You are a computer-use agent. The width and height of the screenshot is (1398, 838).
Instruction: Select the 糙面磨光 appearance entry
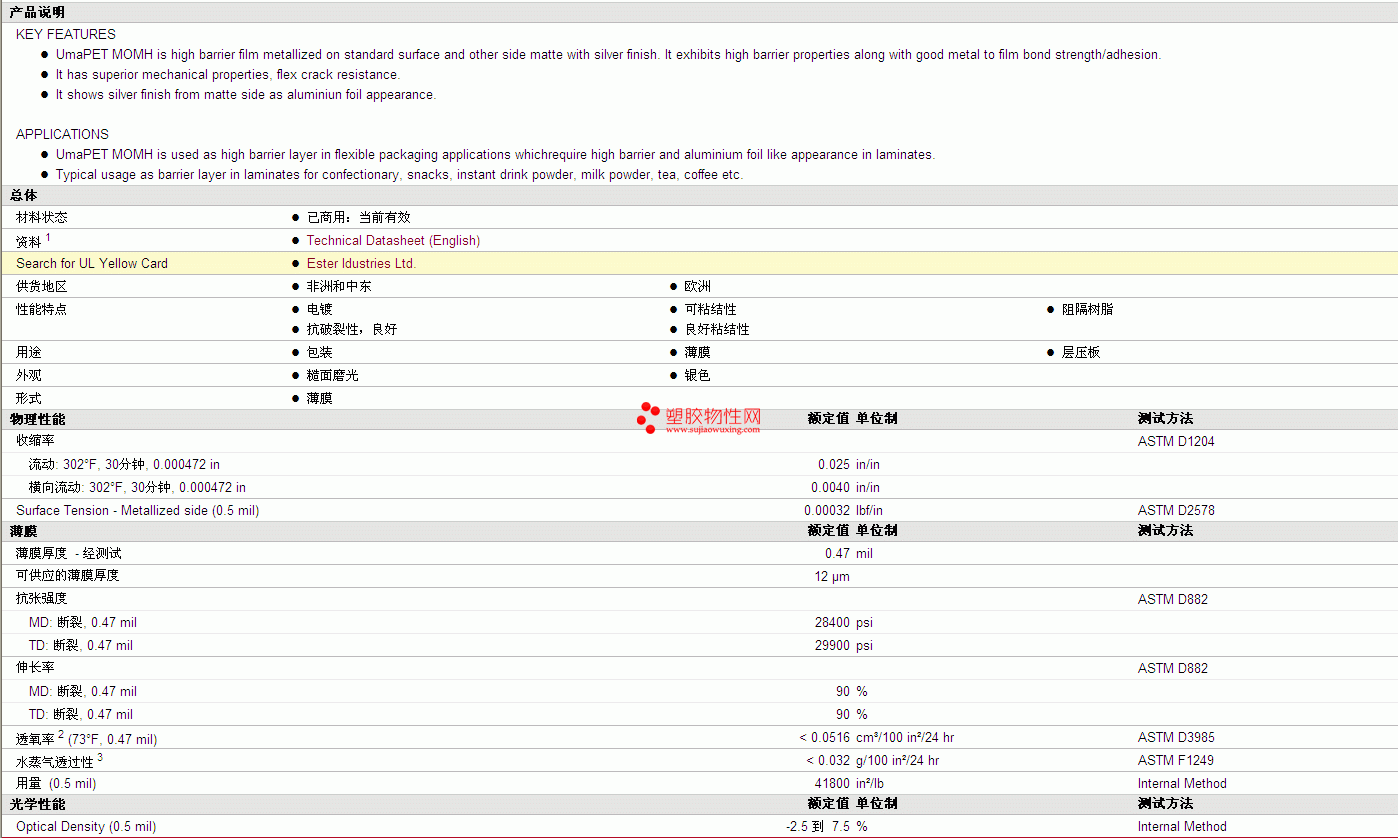pyautogui.click(x=332, y=376)
